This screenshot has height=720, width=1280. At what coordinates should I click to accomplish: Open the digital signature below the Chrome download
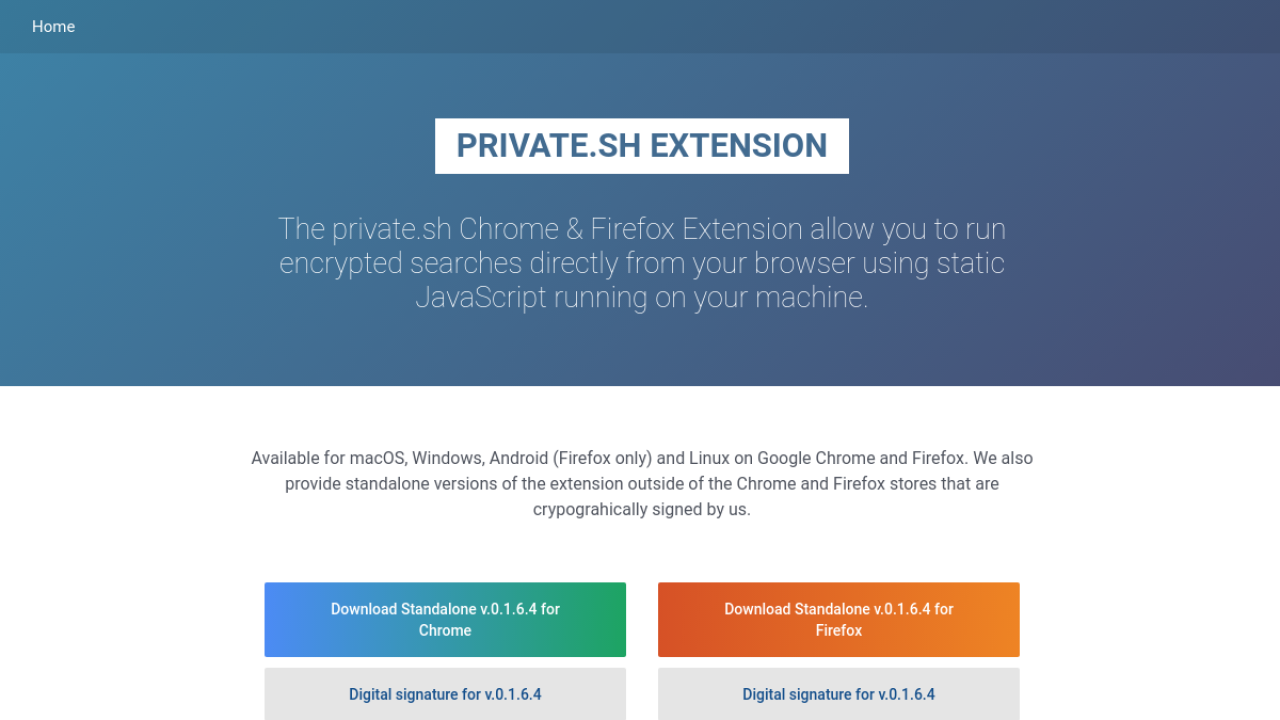point(445,694)
